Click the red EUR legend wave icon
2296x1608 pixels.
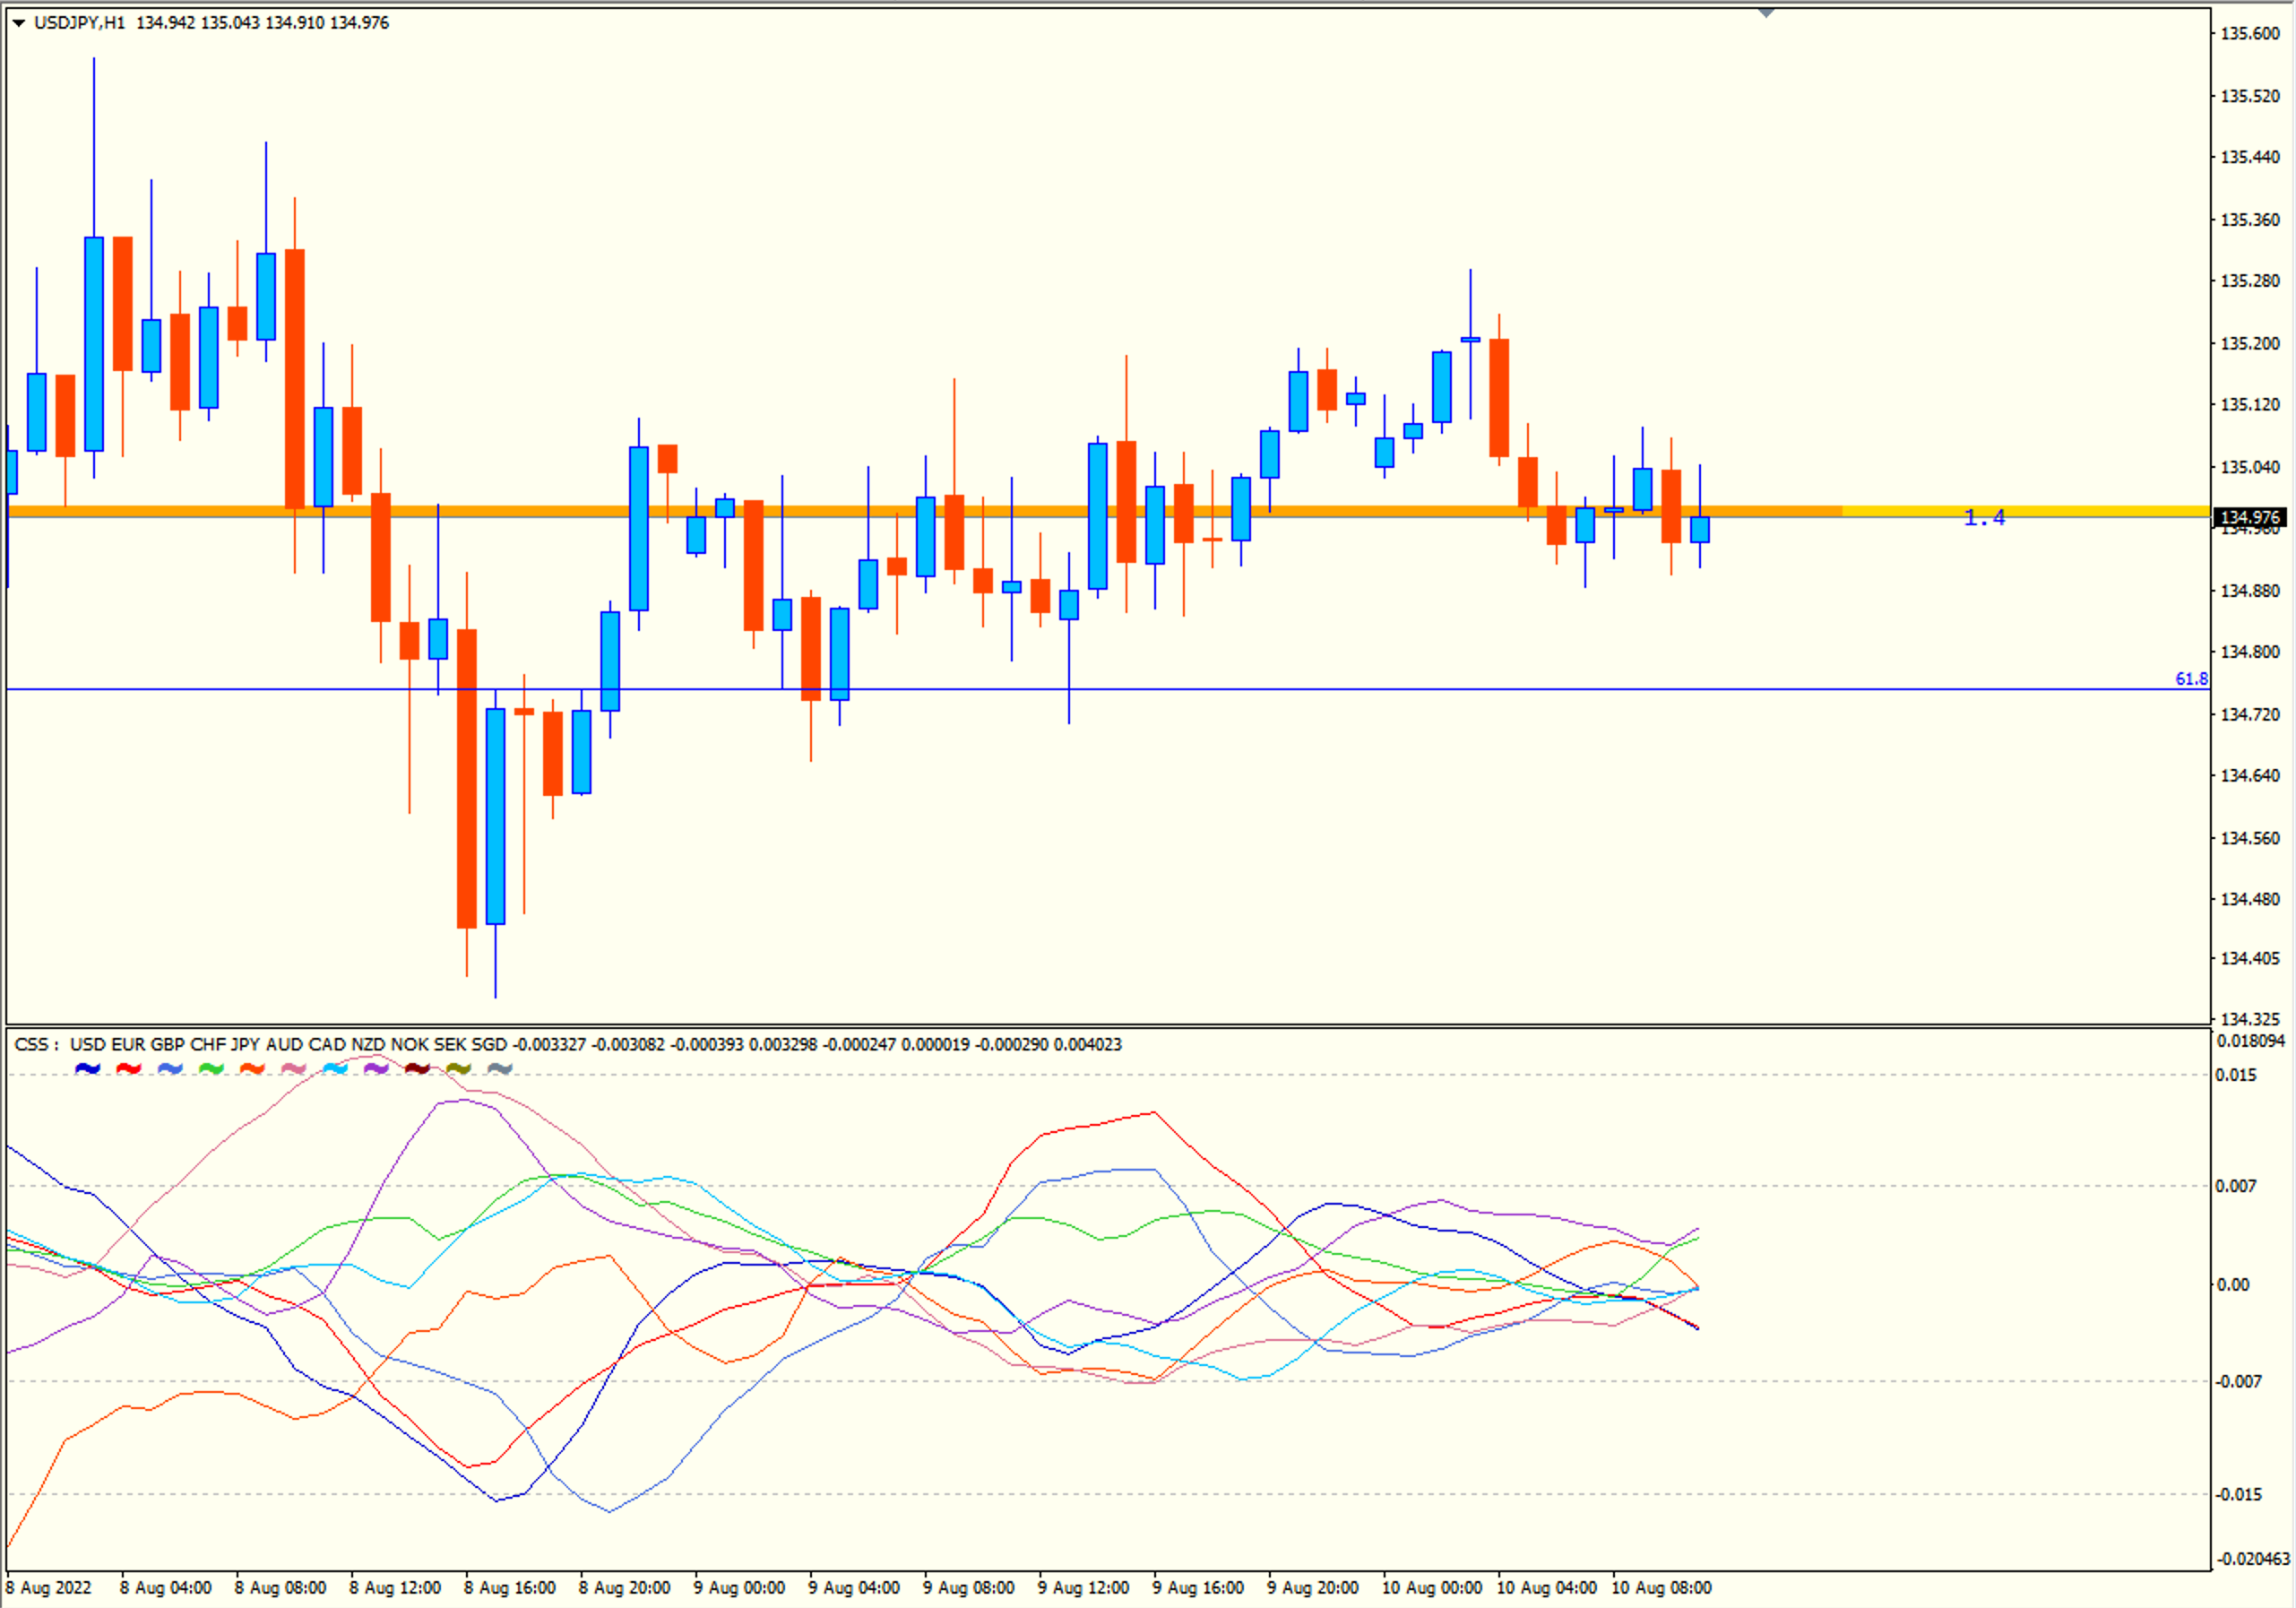129,1069
